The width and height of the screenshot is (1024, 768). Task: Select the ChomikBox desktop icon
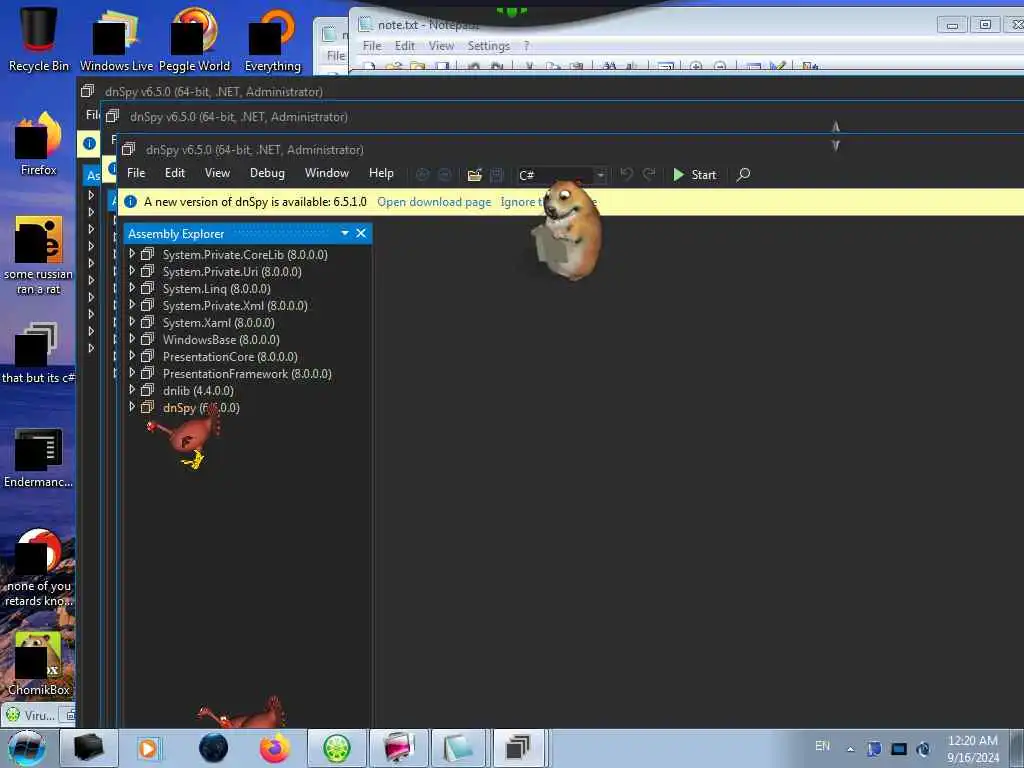coord(39,664)
